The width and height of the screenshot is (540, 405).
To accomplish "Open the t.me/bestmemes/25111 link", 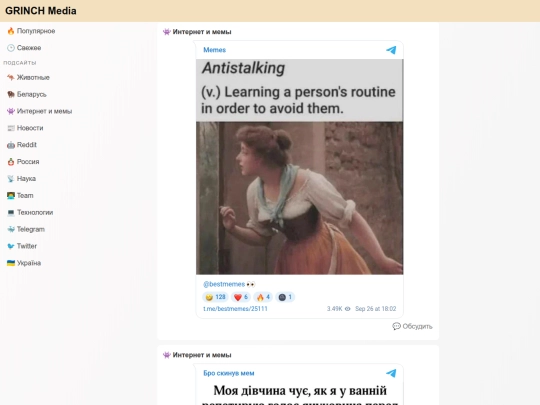I will pyautogui.click(x=235, y=309).
